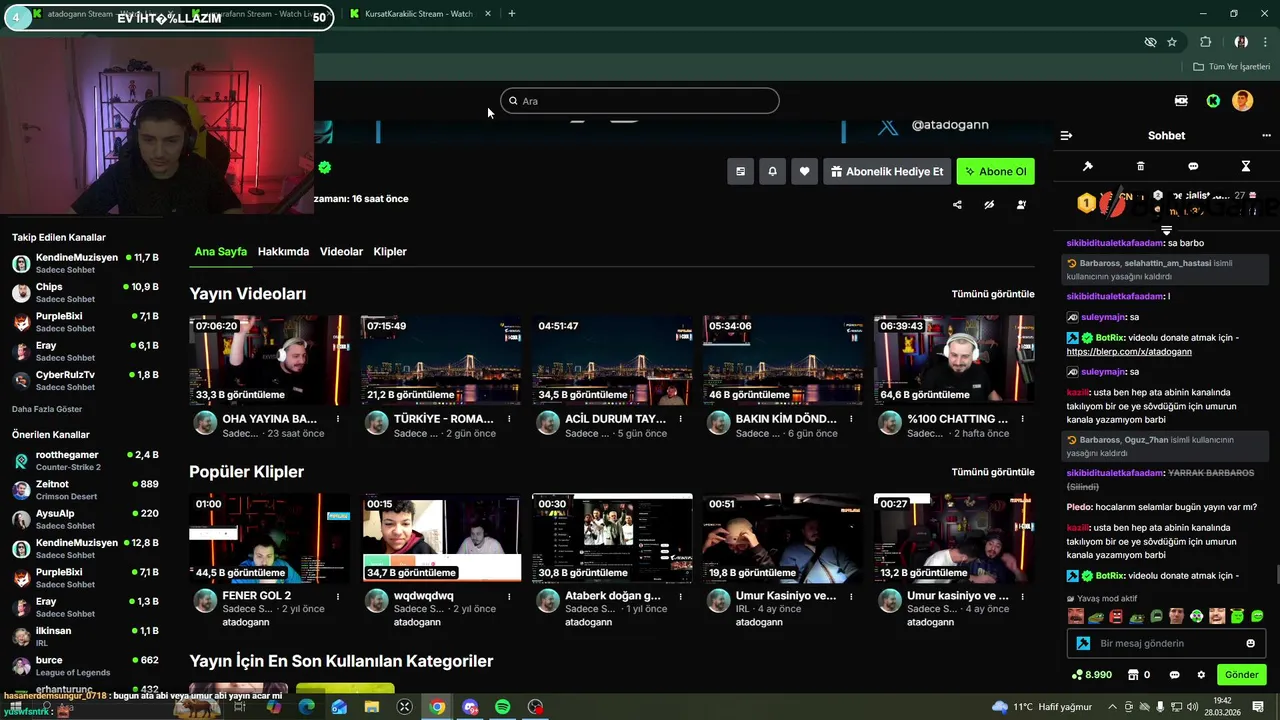Open browser extensions puzzle icon
This screenshot has height=720, width=1280.
pos(1205,42)
